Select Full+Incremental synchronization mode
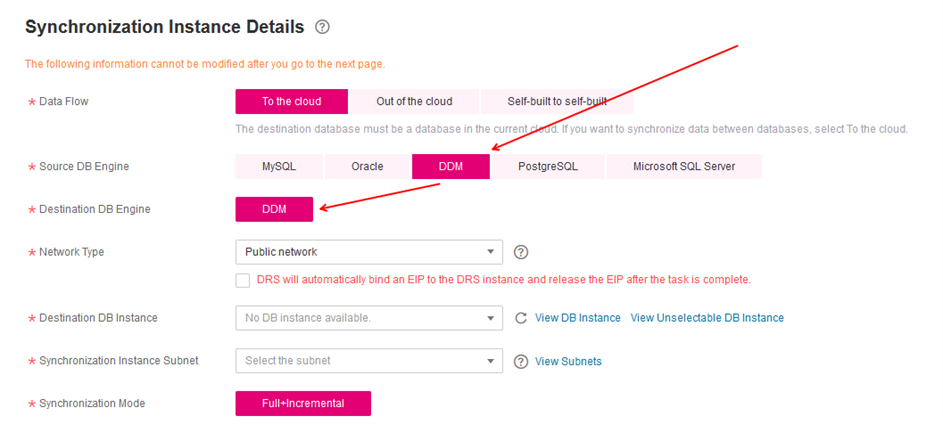The width and height of the screenshot is (943, 424). coord(303,403)
